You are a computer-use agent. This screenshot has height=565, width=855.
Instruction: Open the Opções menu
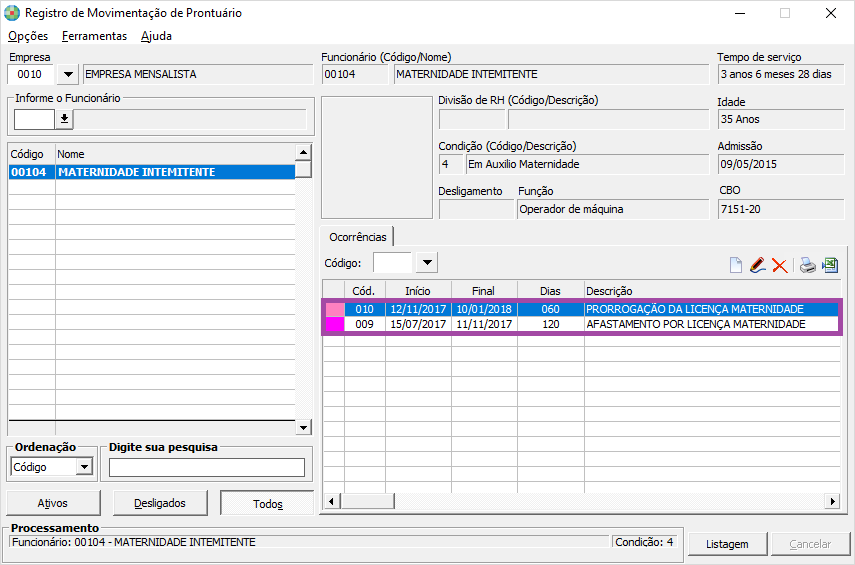pos(28,36)
